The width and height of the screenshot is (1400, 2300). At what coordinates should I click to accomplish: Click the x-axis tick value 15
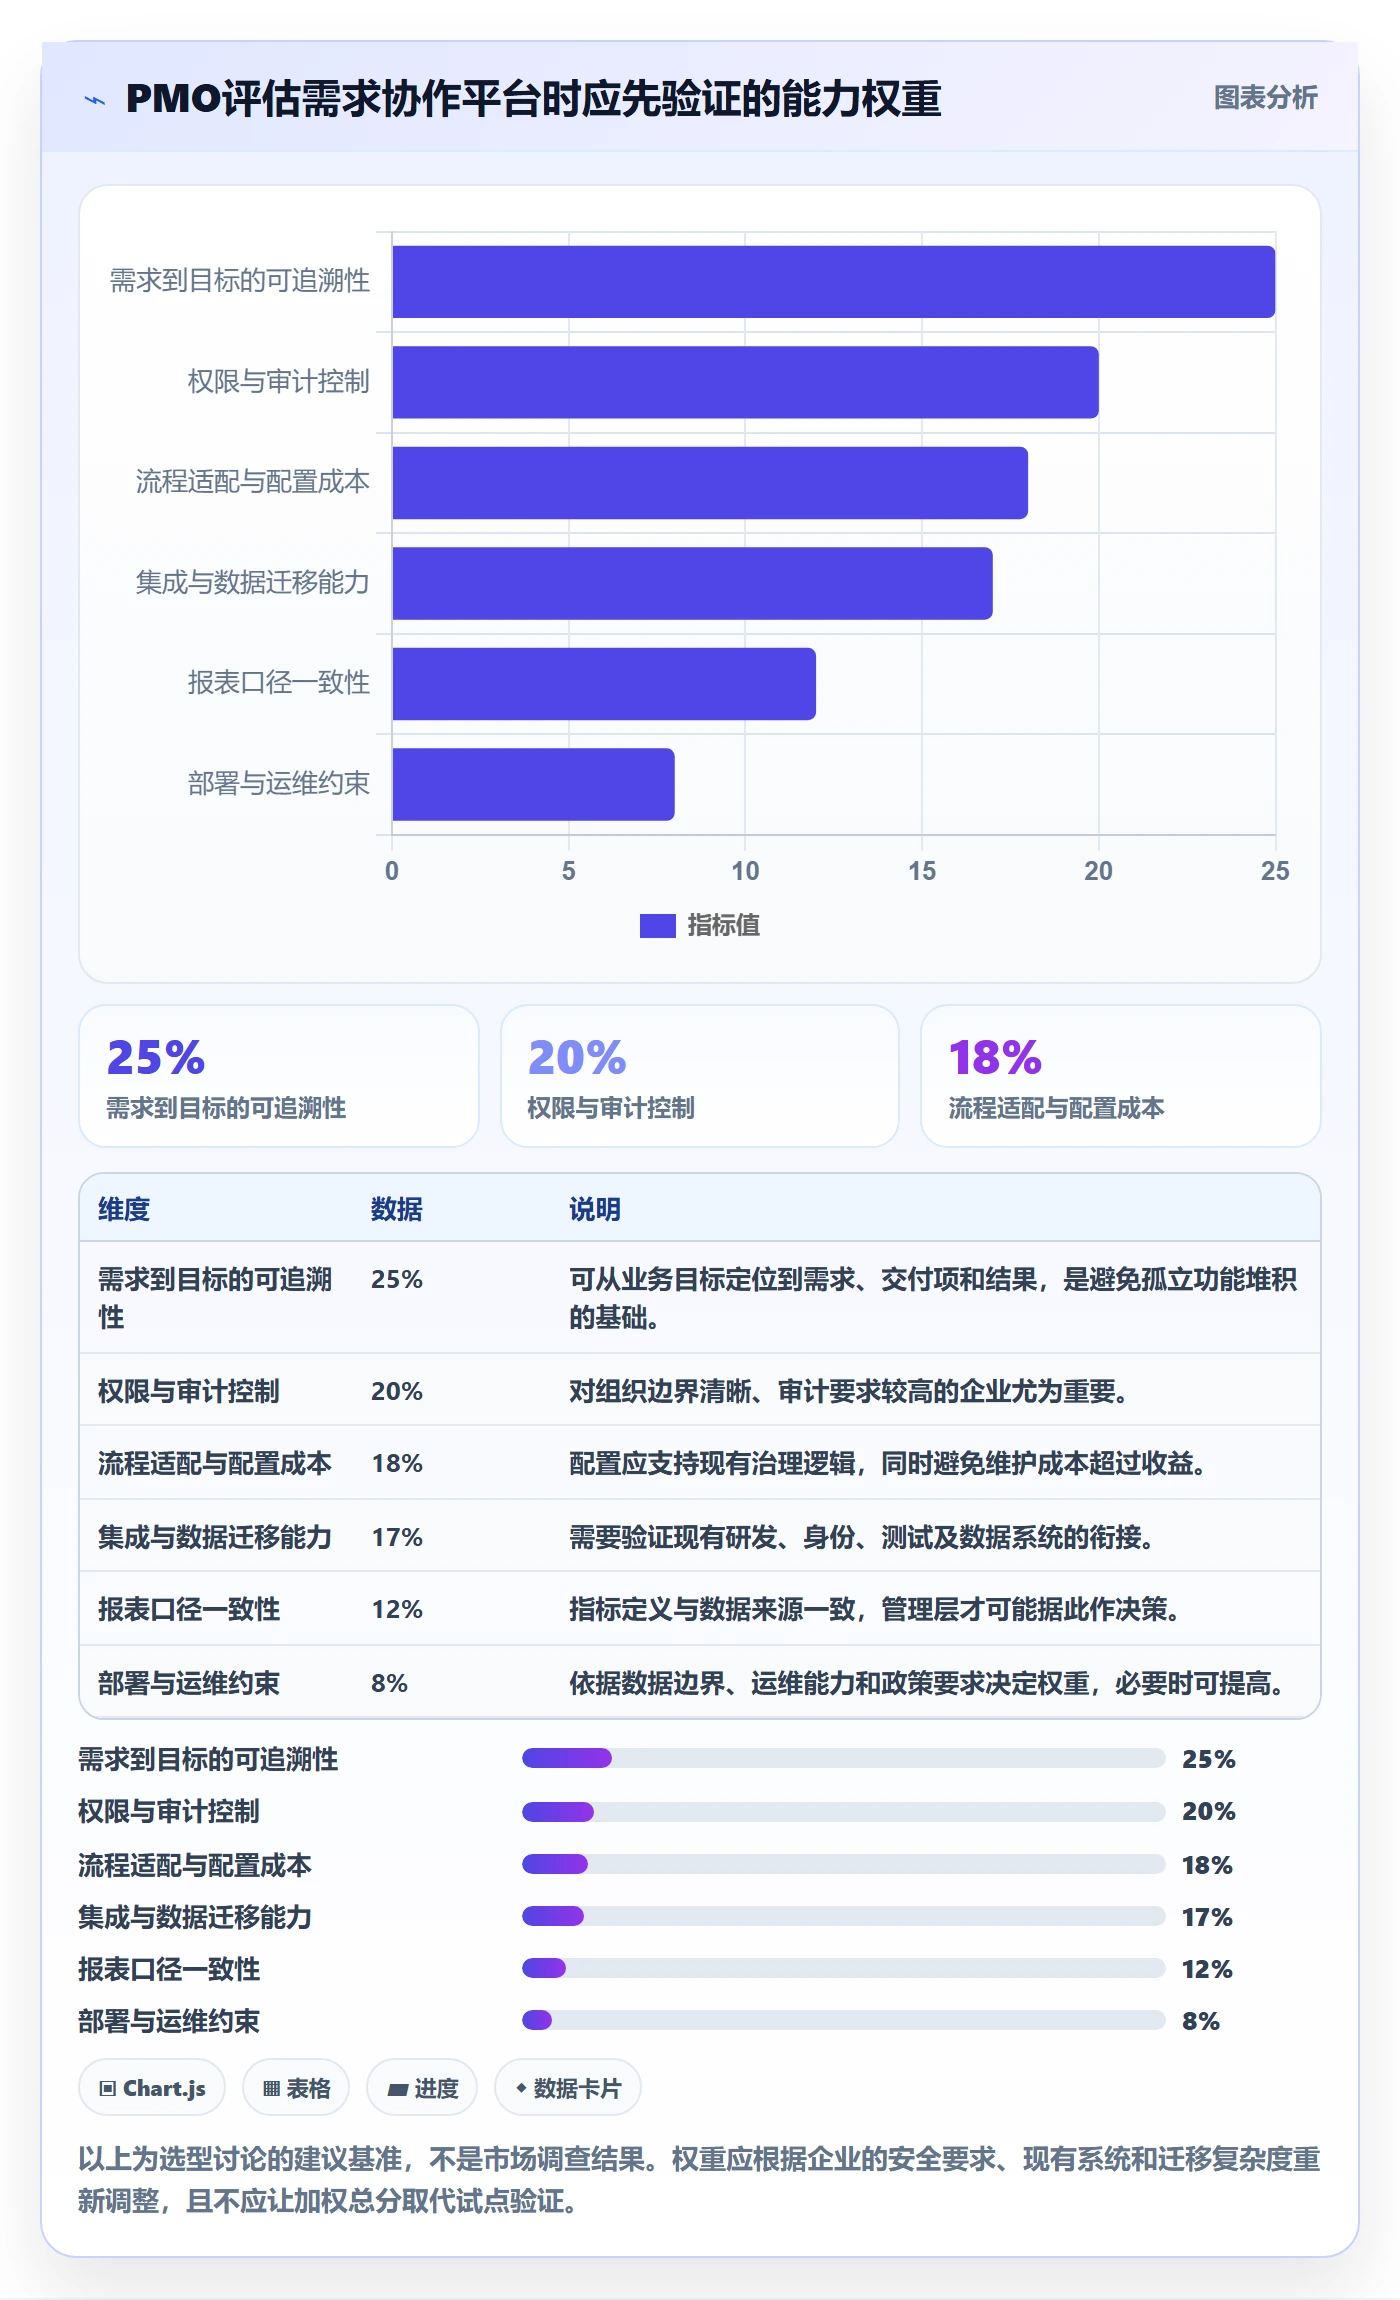tap(921, 871)
